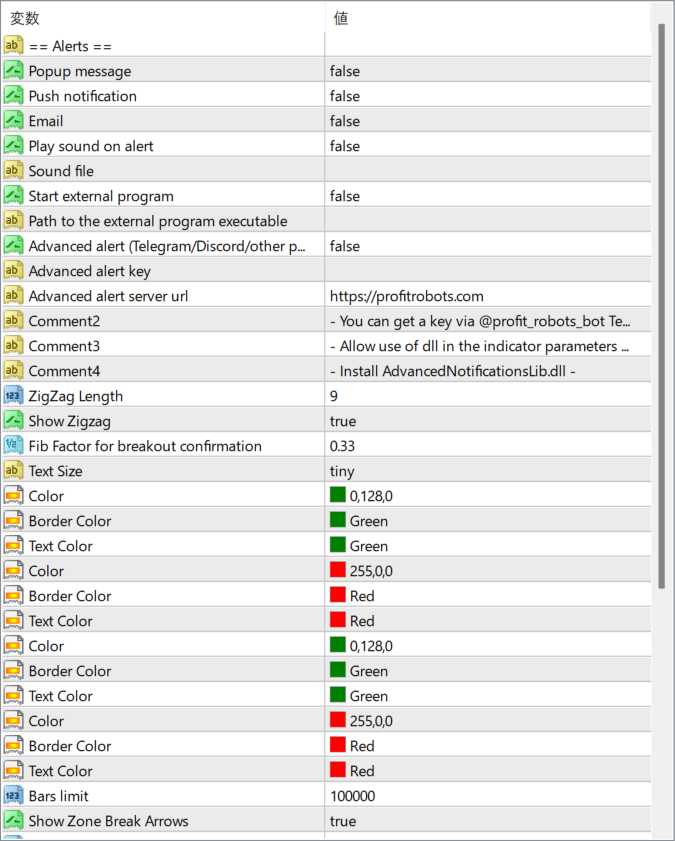675x841 pixels.
Task: Click the icon next to Advanced alert key
Action: [x=13, y=271]
